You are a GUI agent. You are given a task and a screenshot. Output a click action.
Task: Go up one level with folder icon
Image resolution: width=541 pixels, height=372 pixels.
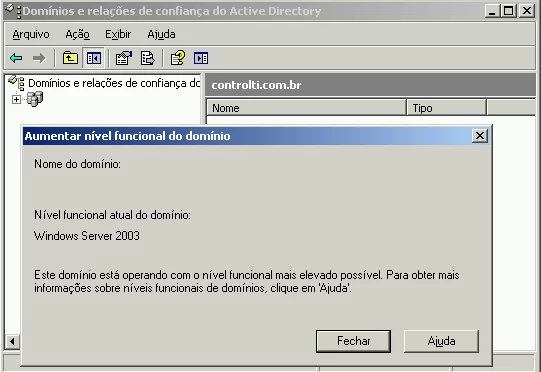[70, 58]
